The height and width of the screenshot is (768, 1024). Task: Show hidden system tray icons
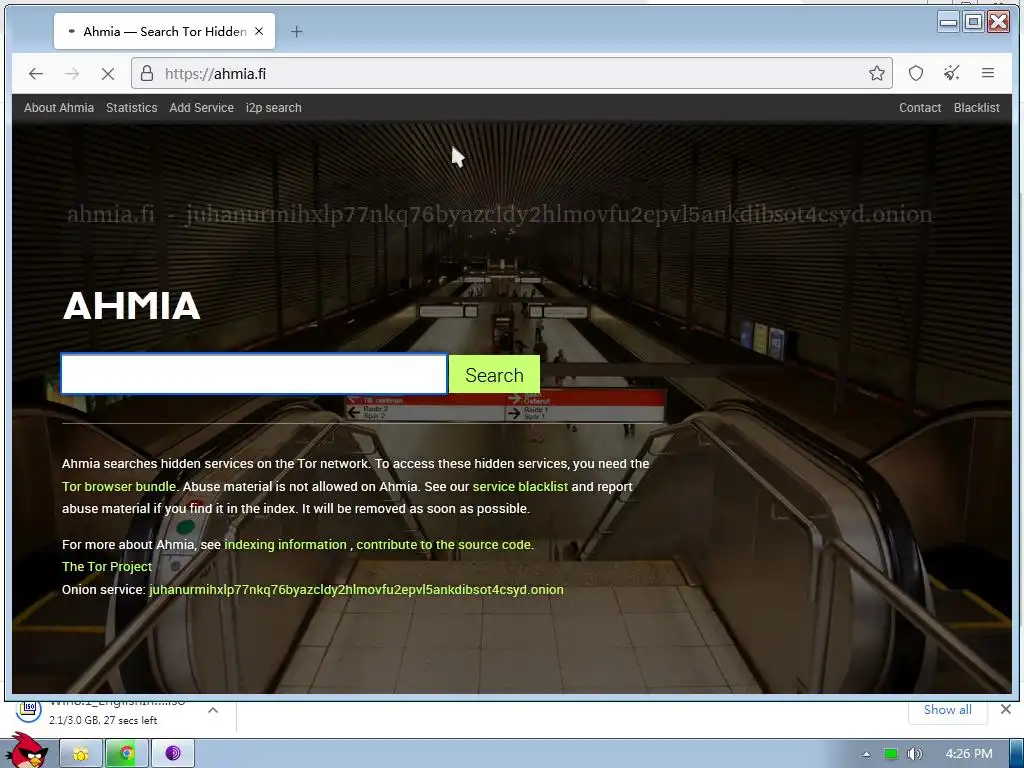(x=866, y=754)
